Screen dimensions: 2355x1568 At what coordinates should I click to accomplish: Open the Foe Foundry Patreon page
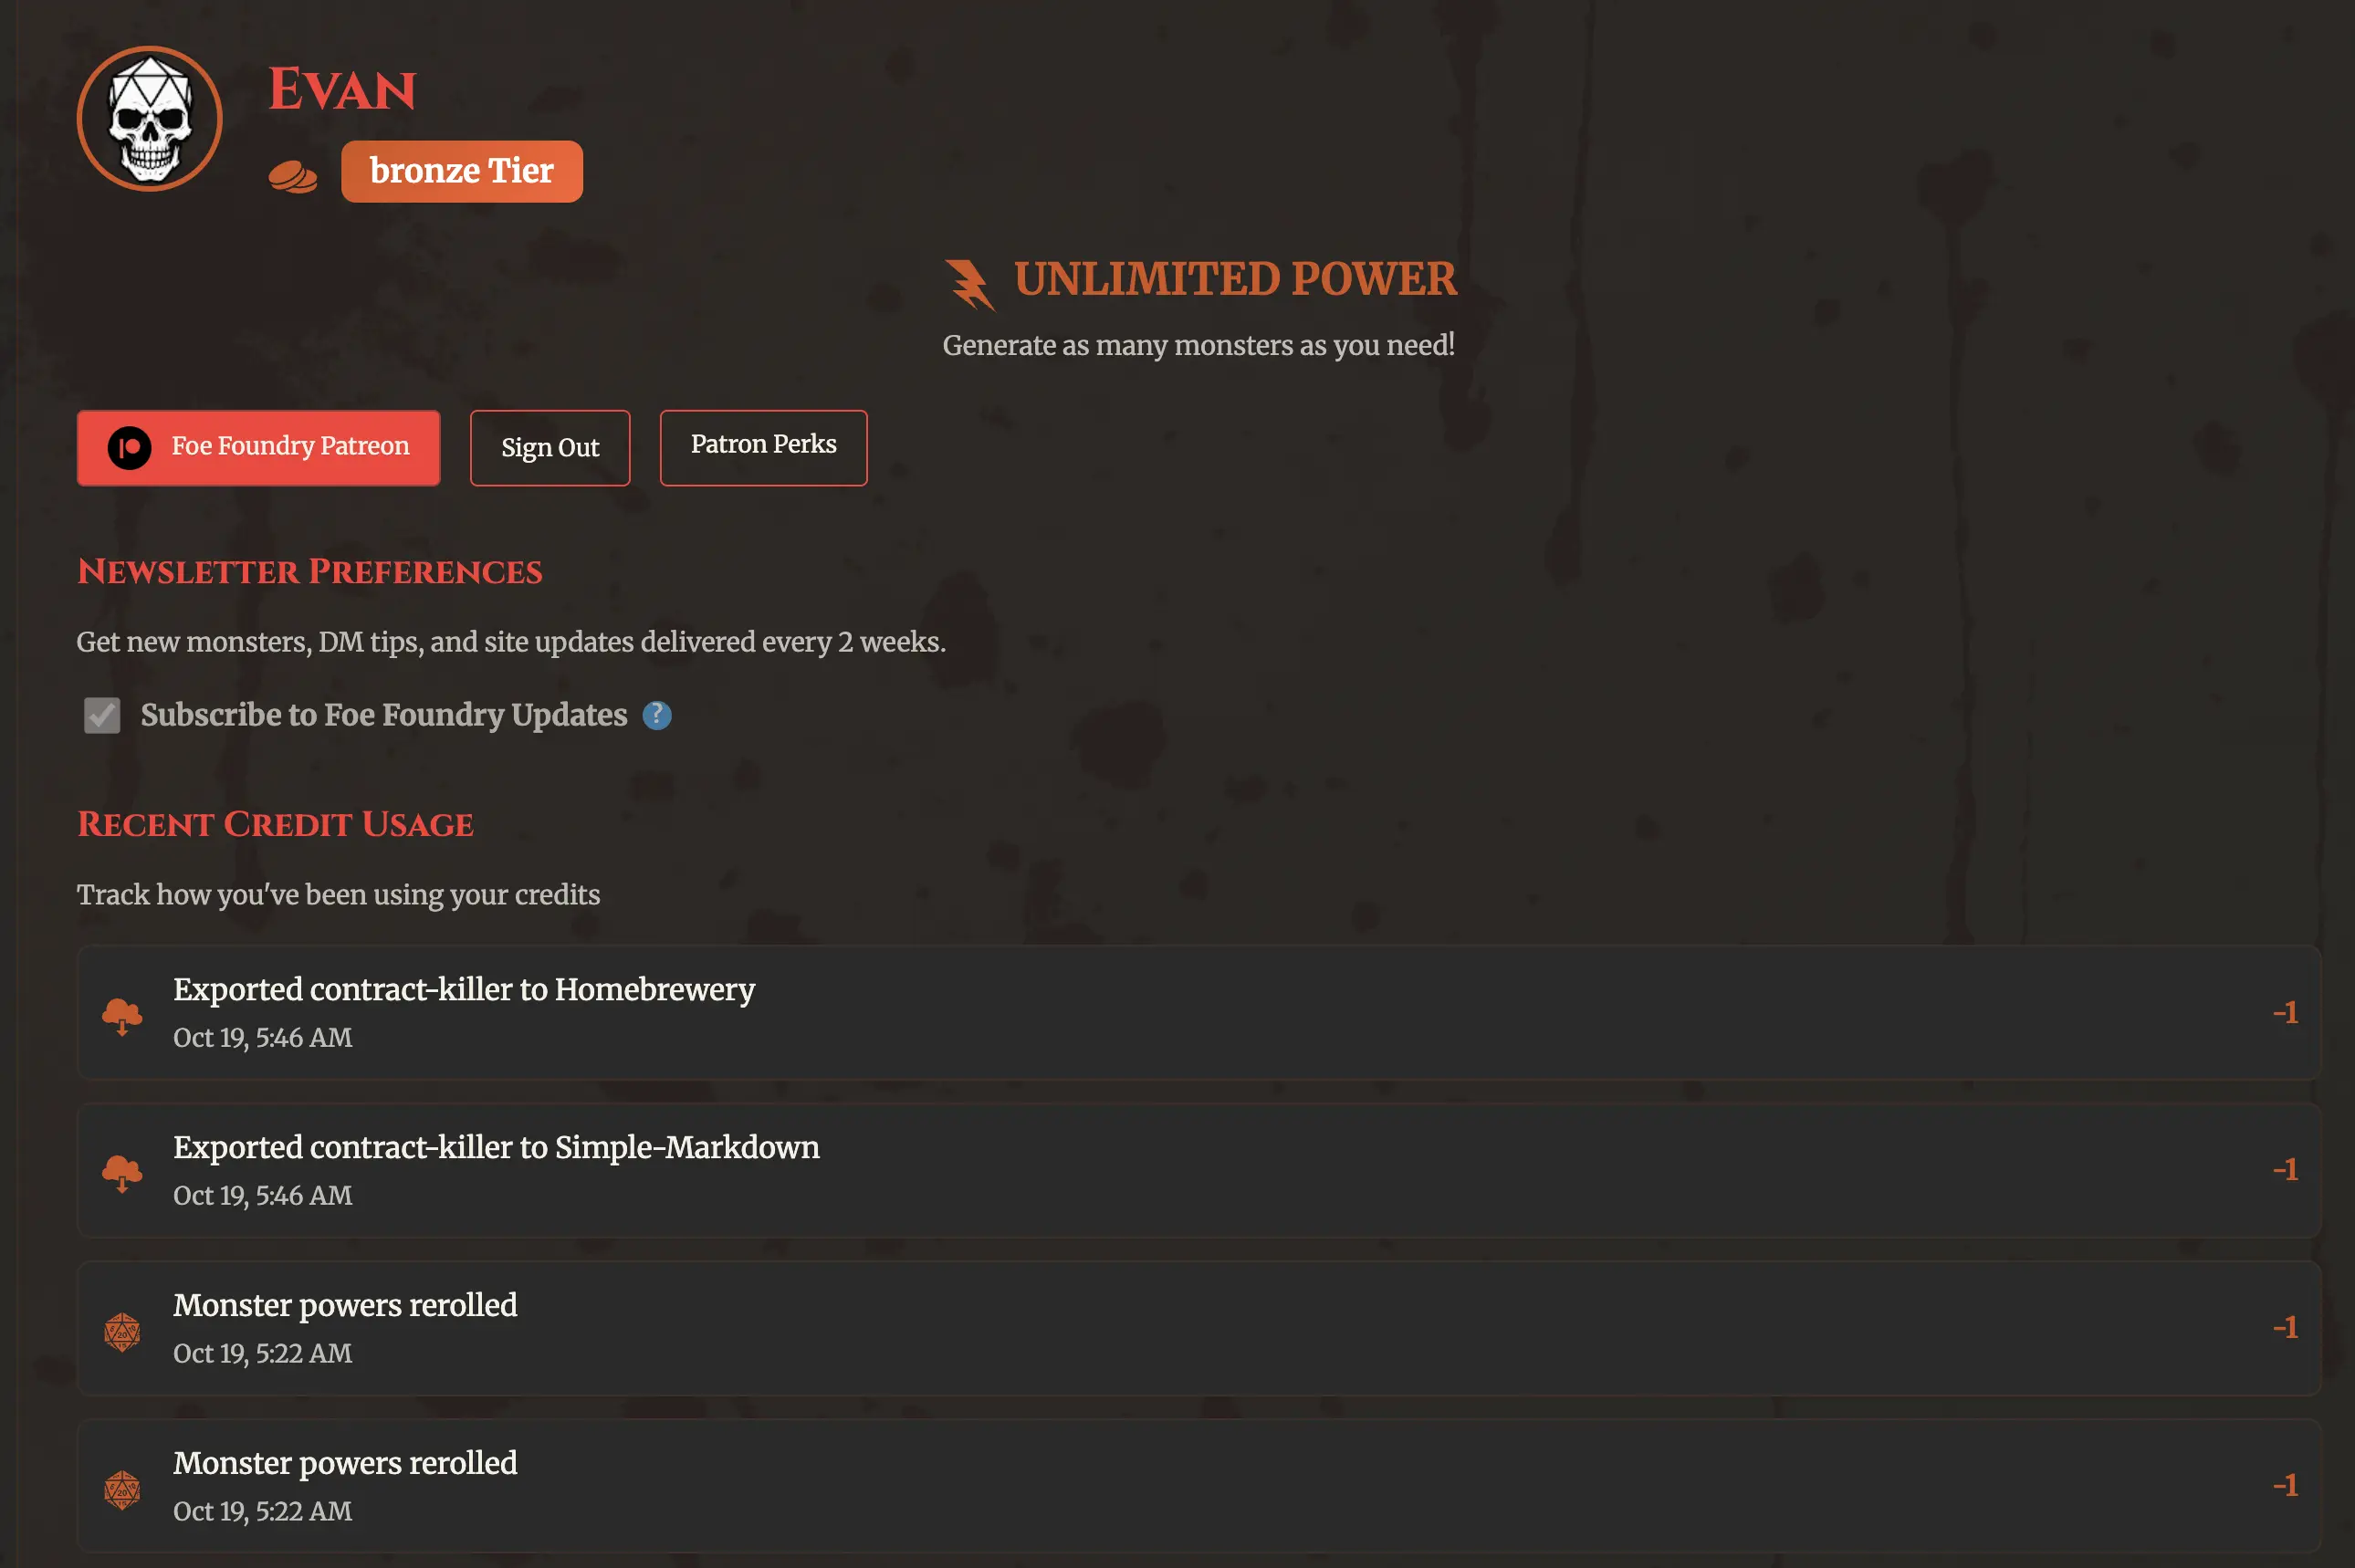(258, 447)
